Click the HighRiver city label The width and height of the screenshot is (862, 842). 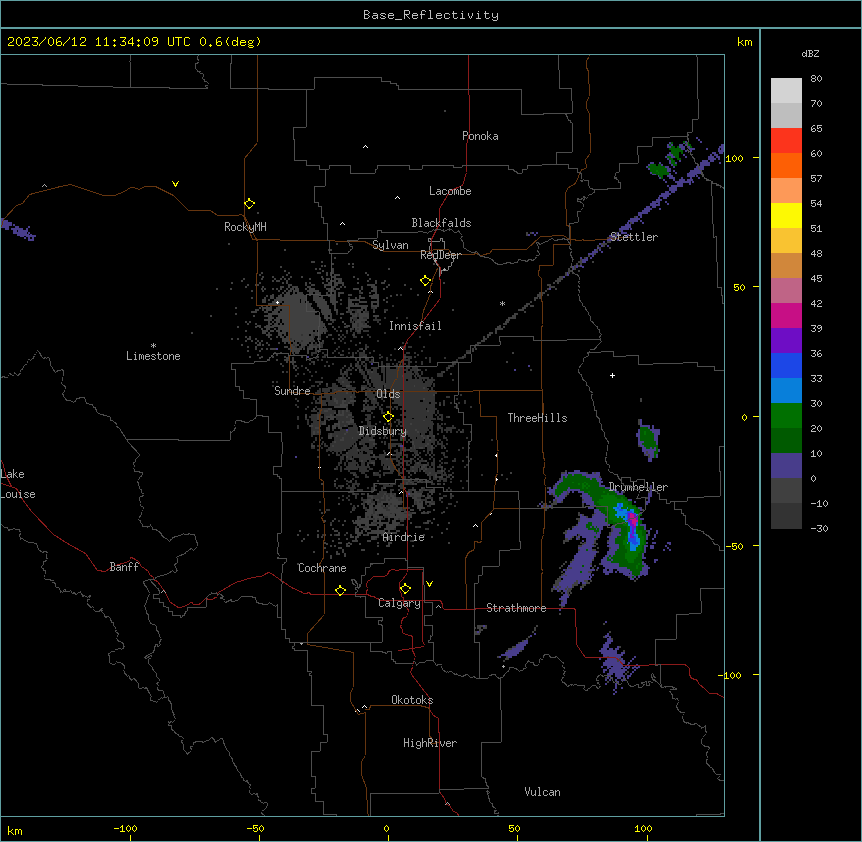coord(430,743)
